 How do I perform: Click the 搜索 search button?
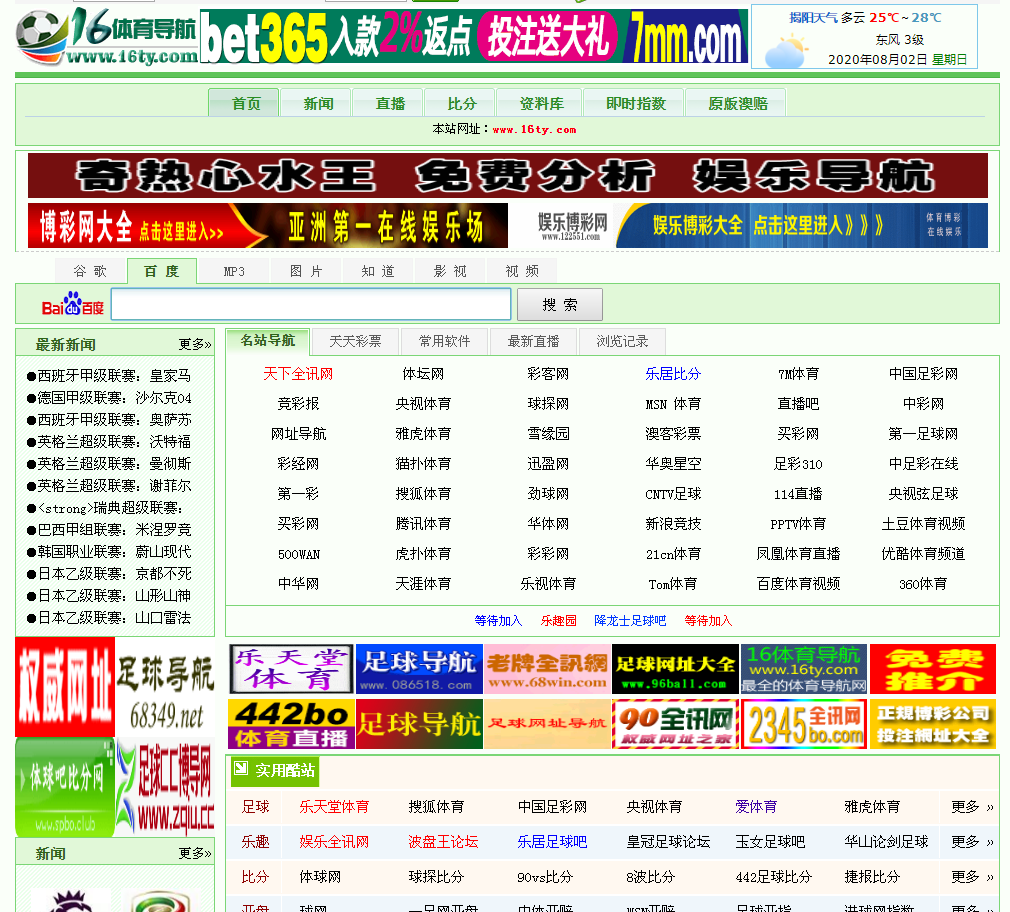point(560,304)
